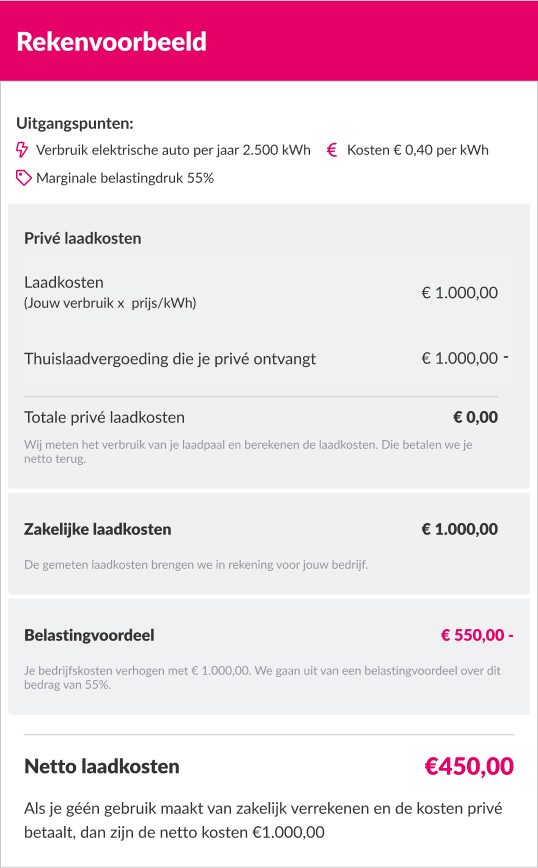Click the Thuislaadvergoeding die je privé ontvangt row
This screenshot has height=868, width=538.
click(x=266, y=359)
